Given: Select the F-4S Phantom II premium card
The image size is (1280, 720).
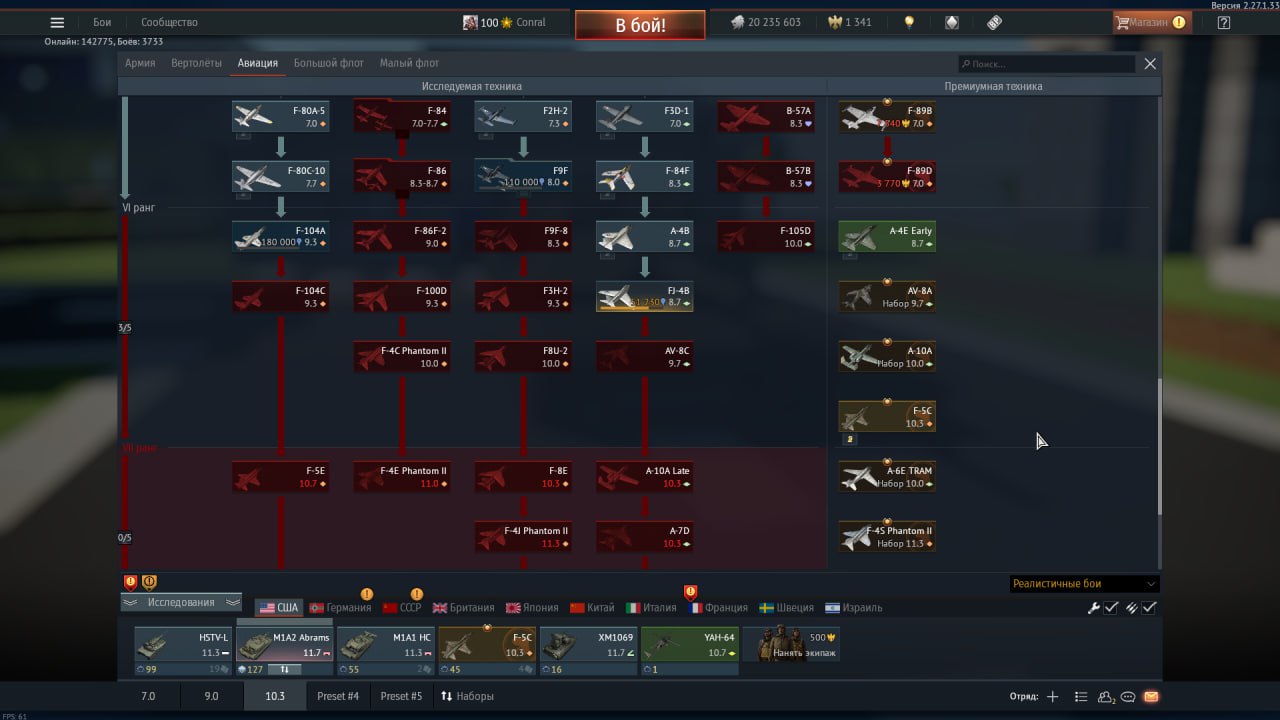Looking at the screenshot, I should [x=887, y=537].
